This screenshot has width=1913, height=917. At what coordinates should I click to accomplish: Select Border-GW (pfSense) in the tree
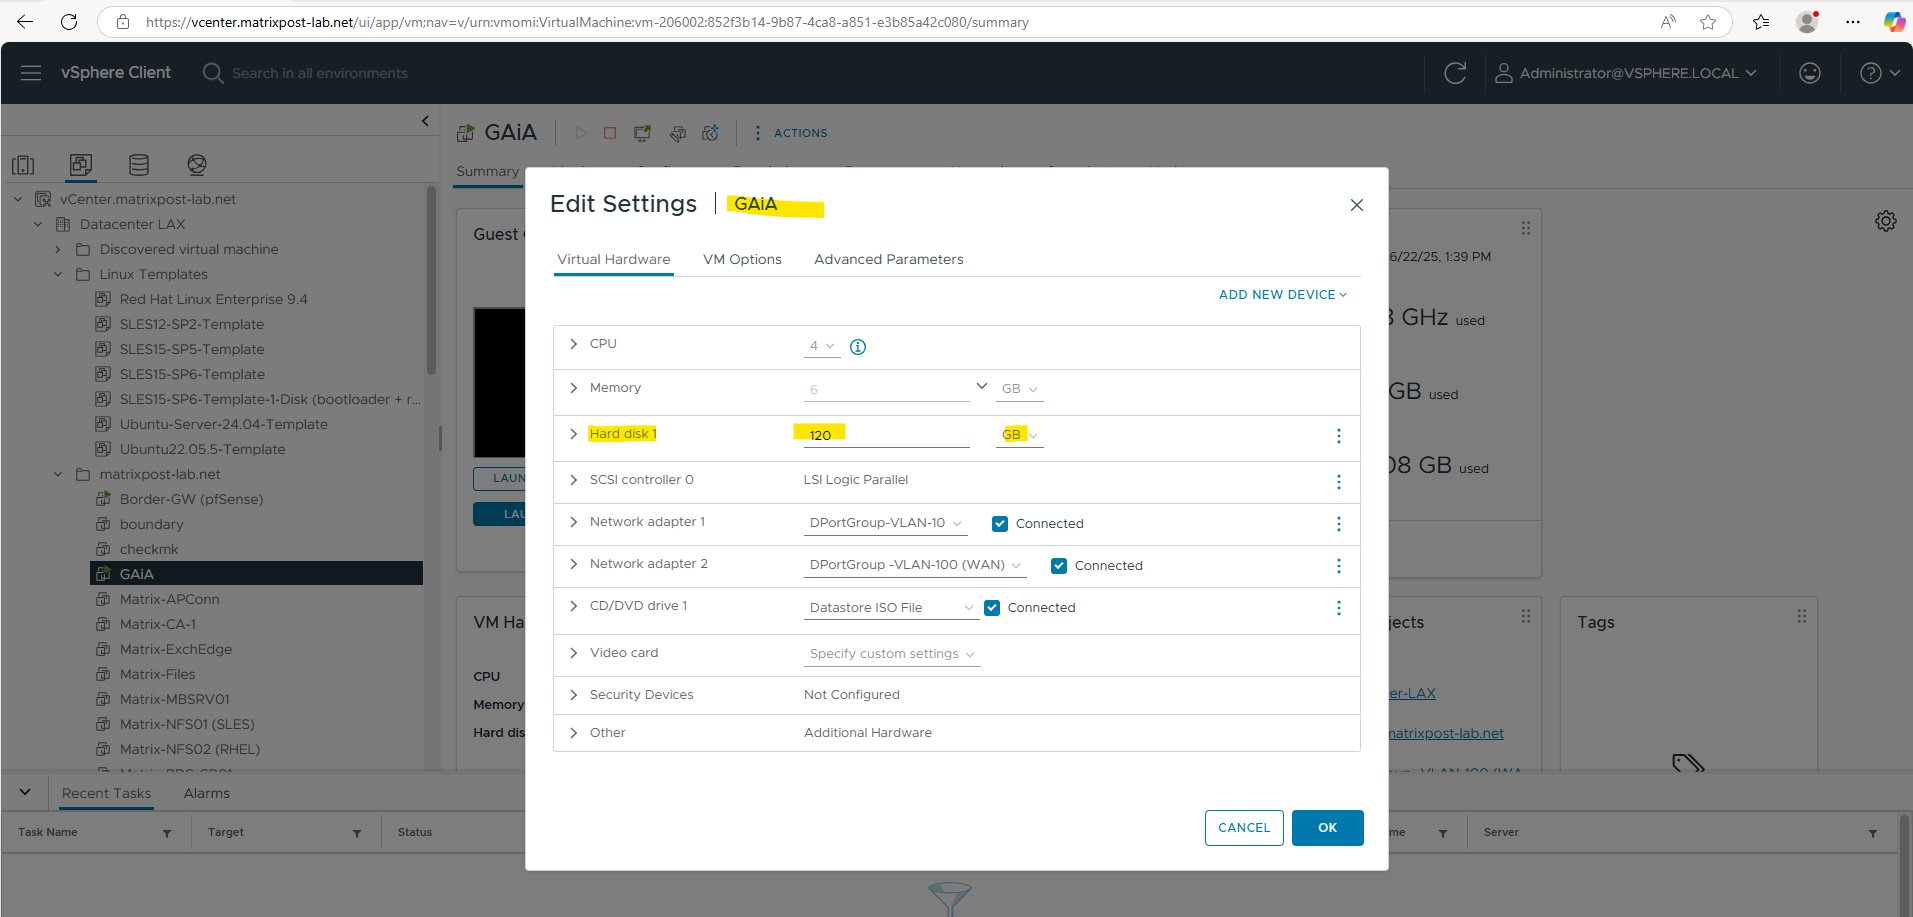(191, 499)
